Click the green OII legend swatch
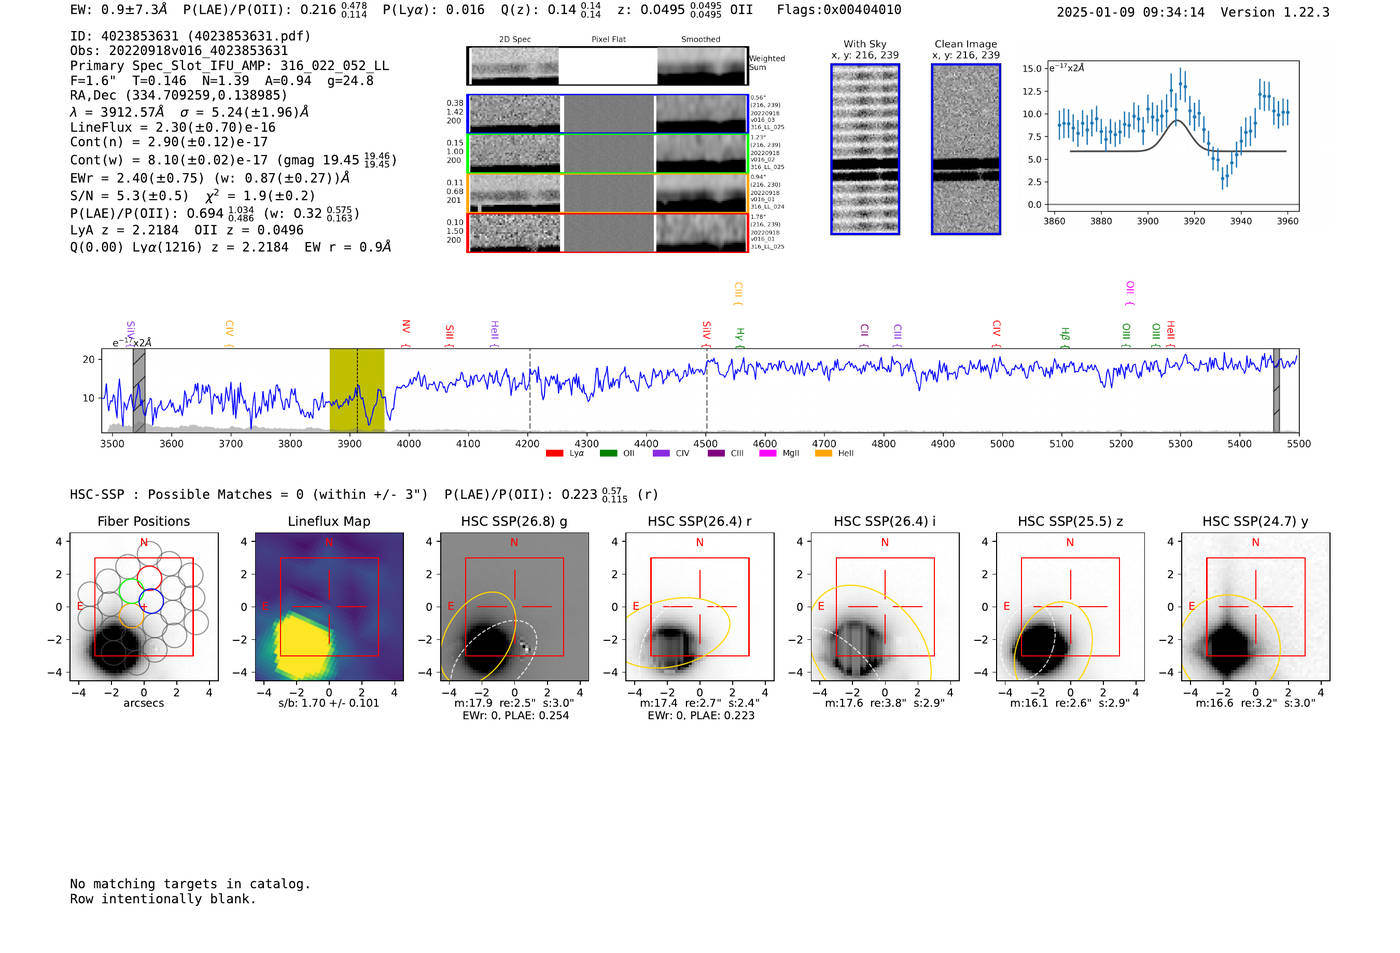 tap(608, 453)
